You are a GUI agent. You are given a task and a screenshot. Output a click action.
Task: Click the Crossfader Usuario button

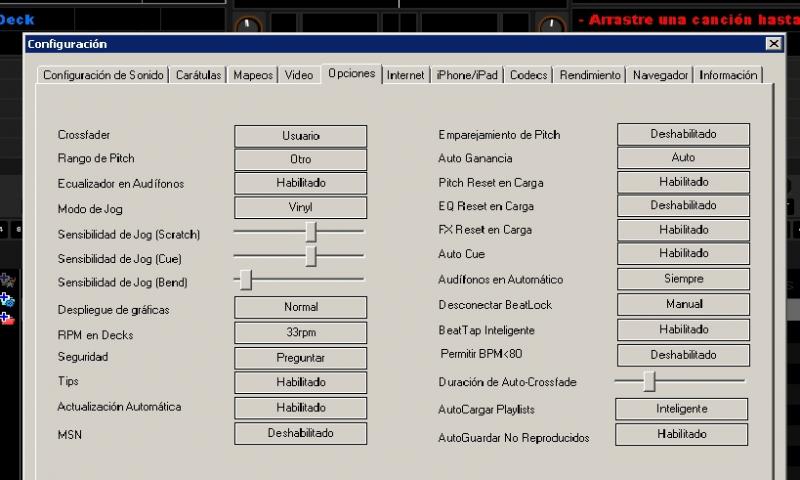tap(301, 136)
